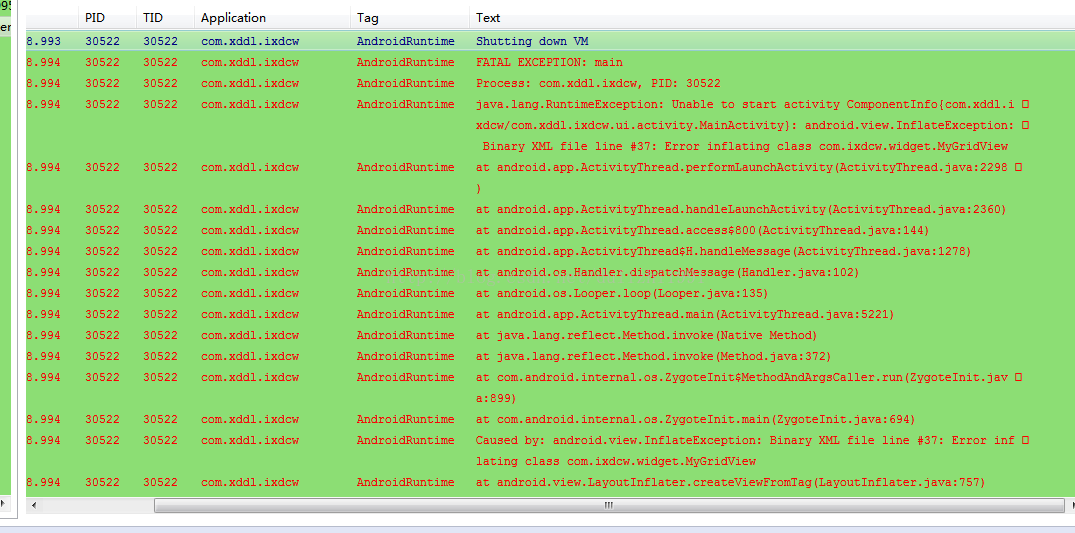
Task: Click the PID column header
Action: tap(94, 18)
